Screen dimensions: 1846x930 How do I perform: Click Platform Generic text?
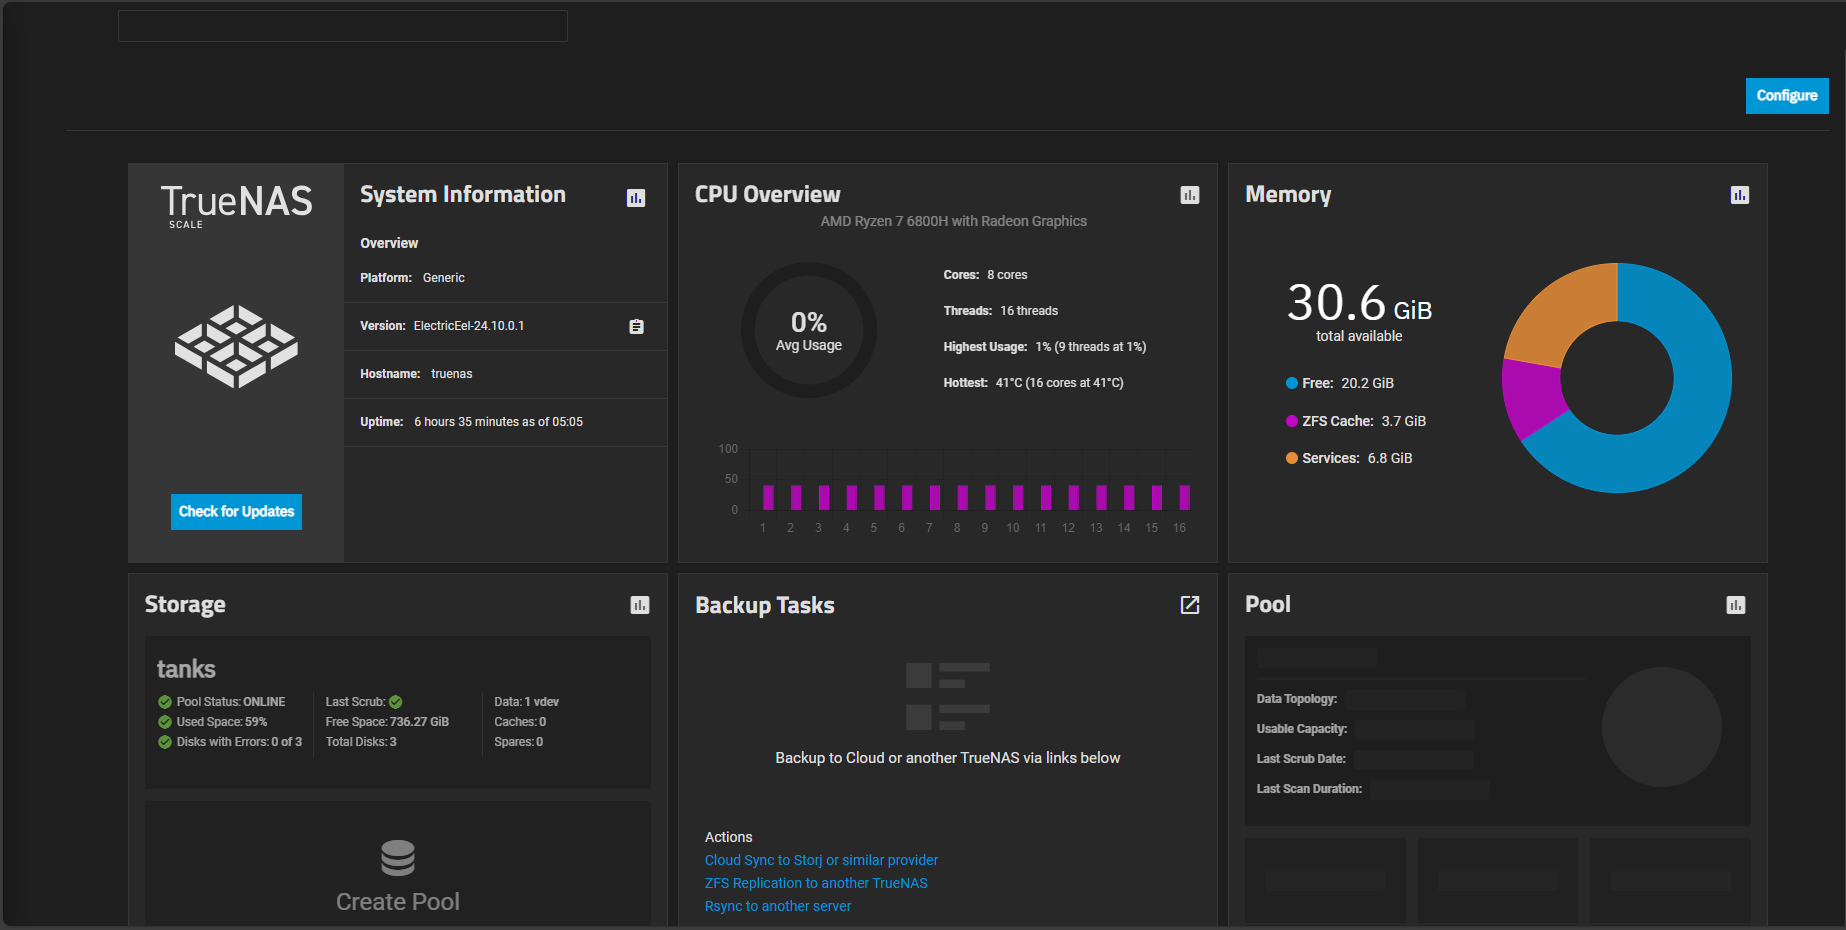tap(412, 278)
